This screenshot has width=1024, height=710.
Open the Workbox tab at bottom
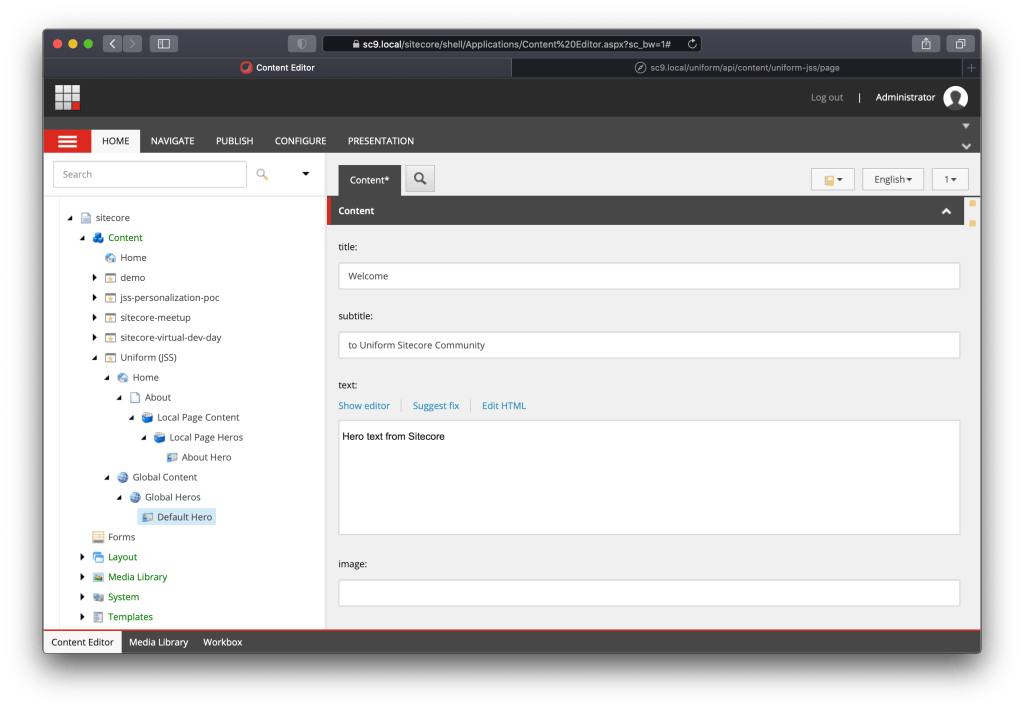click(222, 642)
